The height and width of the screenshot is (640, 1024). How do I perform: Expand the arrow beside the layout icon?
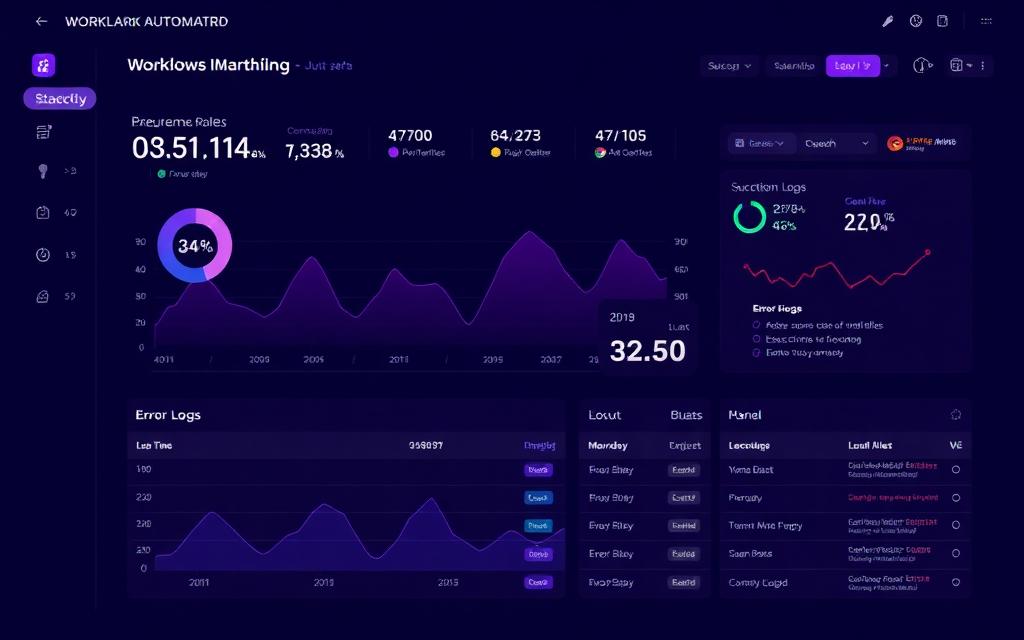tap(970, 65)
